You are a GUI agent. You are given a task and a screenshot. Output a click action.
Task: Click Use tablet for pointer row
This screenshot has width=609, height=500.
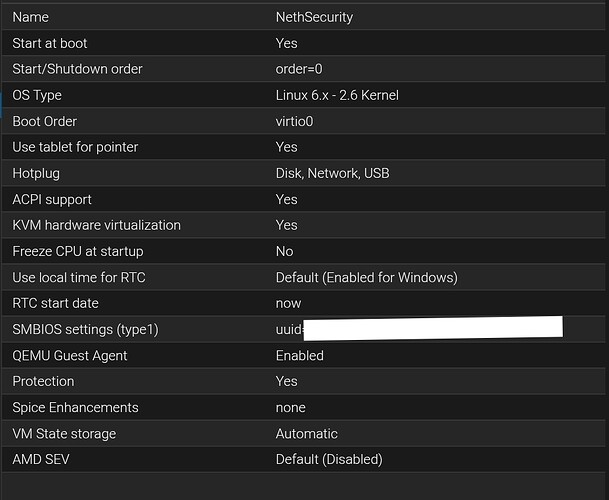pos(75,147)
